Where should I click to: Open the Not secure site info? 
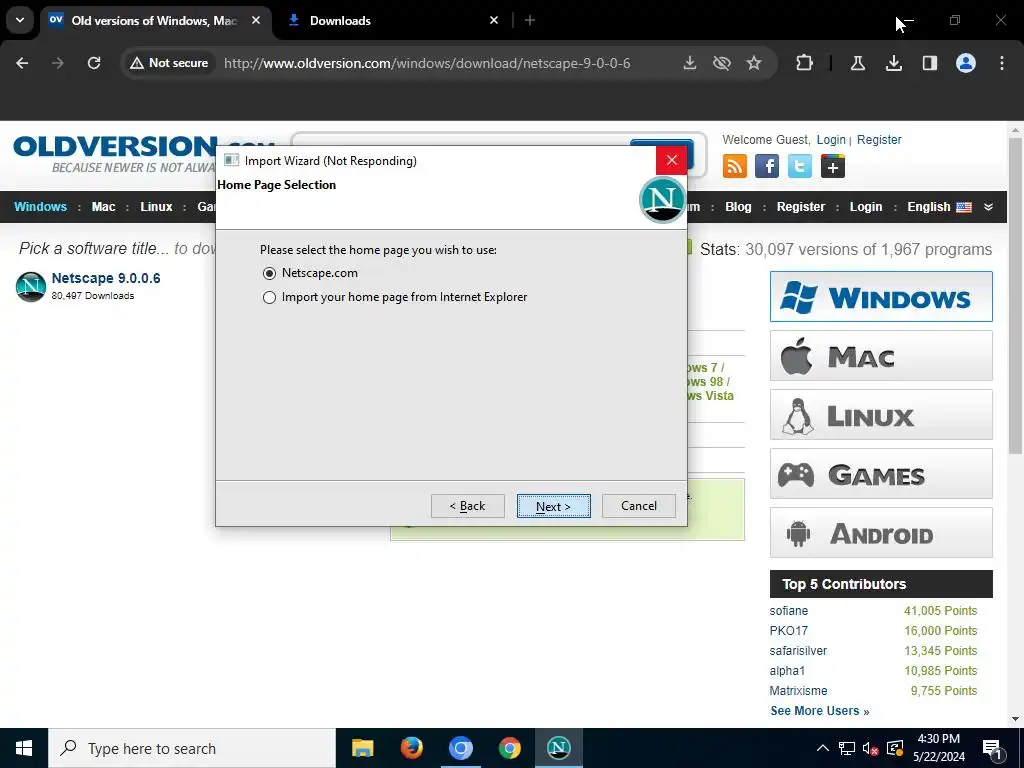pos(168,63)
